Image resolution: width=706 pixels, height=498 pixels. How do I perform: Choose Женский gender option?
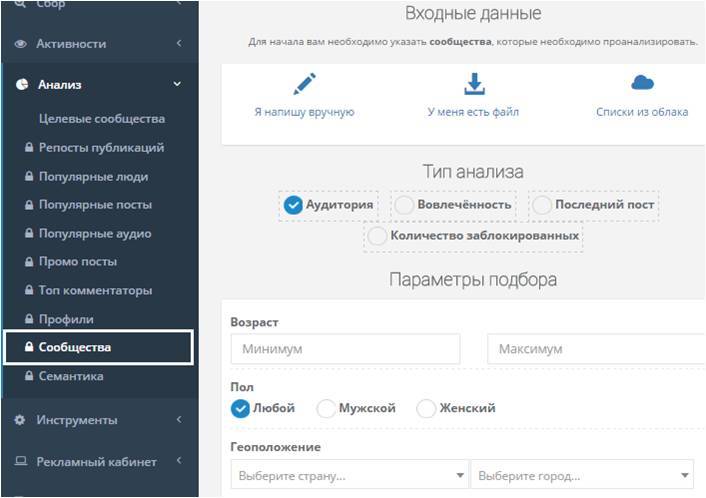tap(426, 408)
